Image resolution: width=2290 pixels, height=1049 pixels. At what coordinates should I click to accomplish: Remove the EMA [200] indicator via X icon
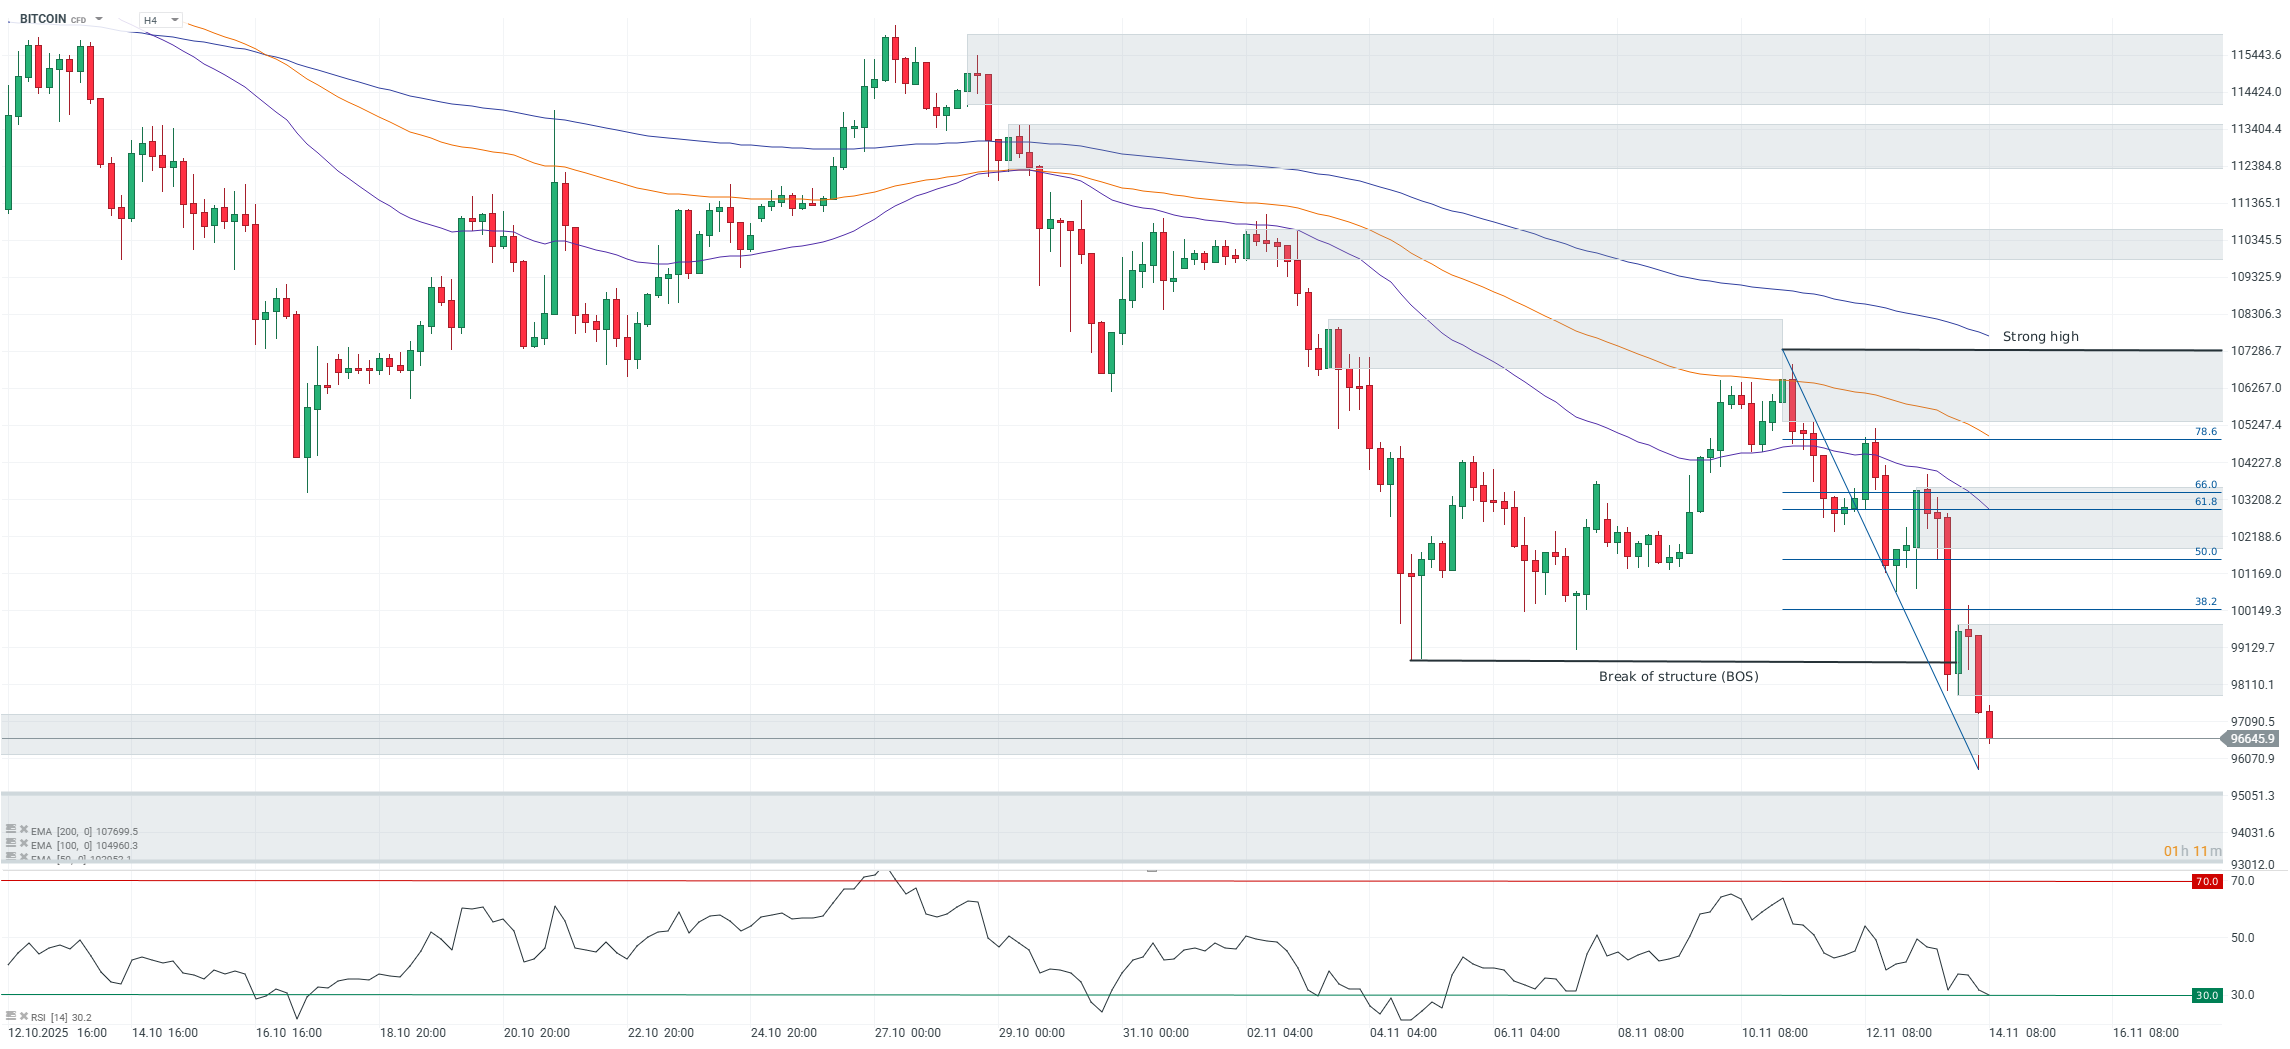point(23,831)
